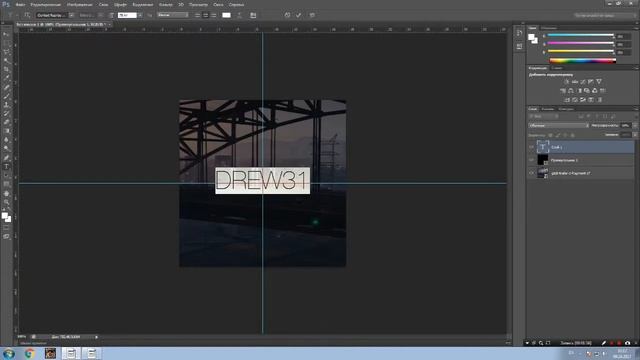Select the Gradient tool

click(6, 131)
